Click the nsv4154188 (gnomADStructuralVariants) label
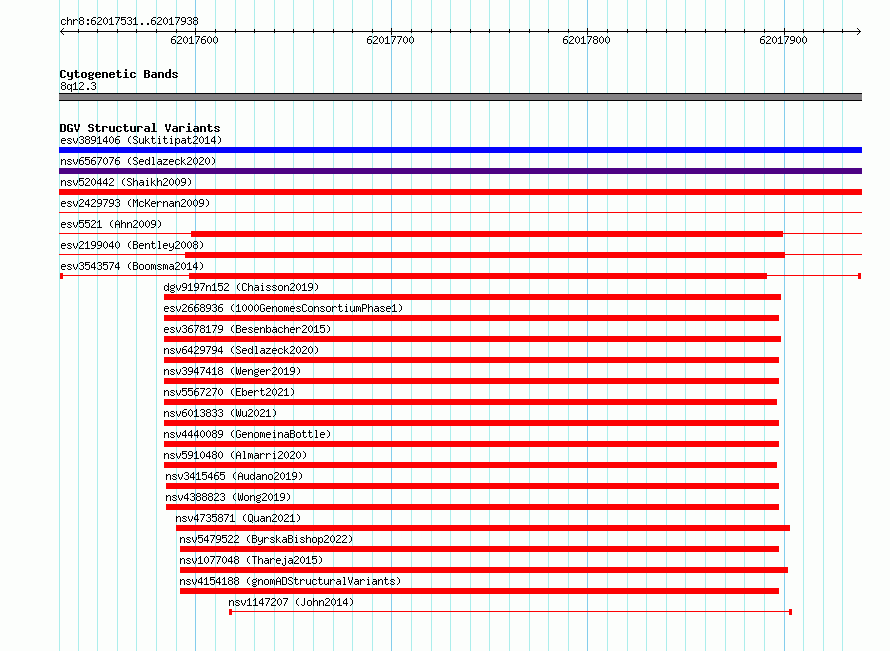890x651 pixels. click(x=290, y=581)
